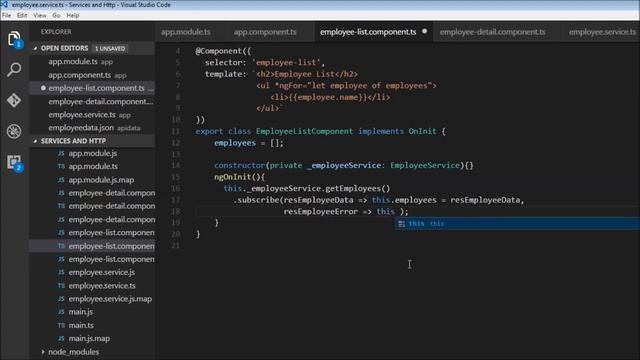Click unsaved dot on employee-list.component.ts tab

pyautogui.click(x=424, y=31)
